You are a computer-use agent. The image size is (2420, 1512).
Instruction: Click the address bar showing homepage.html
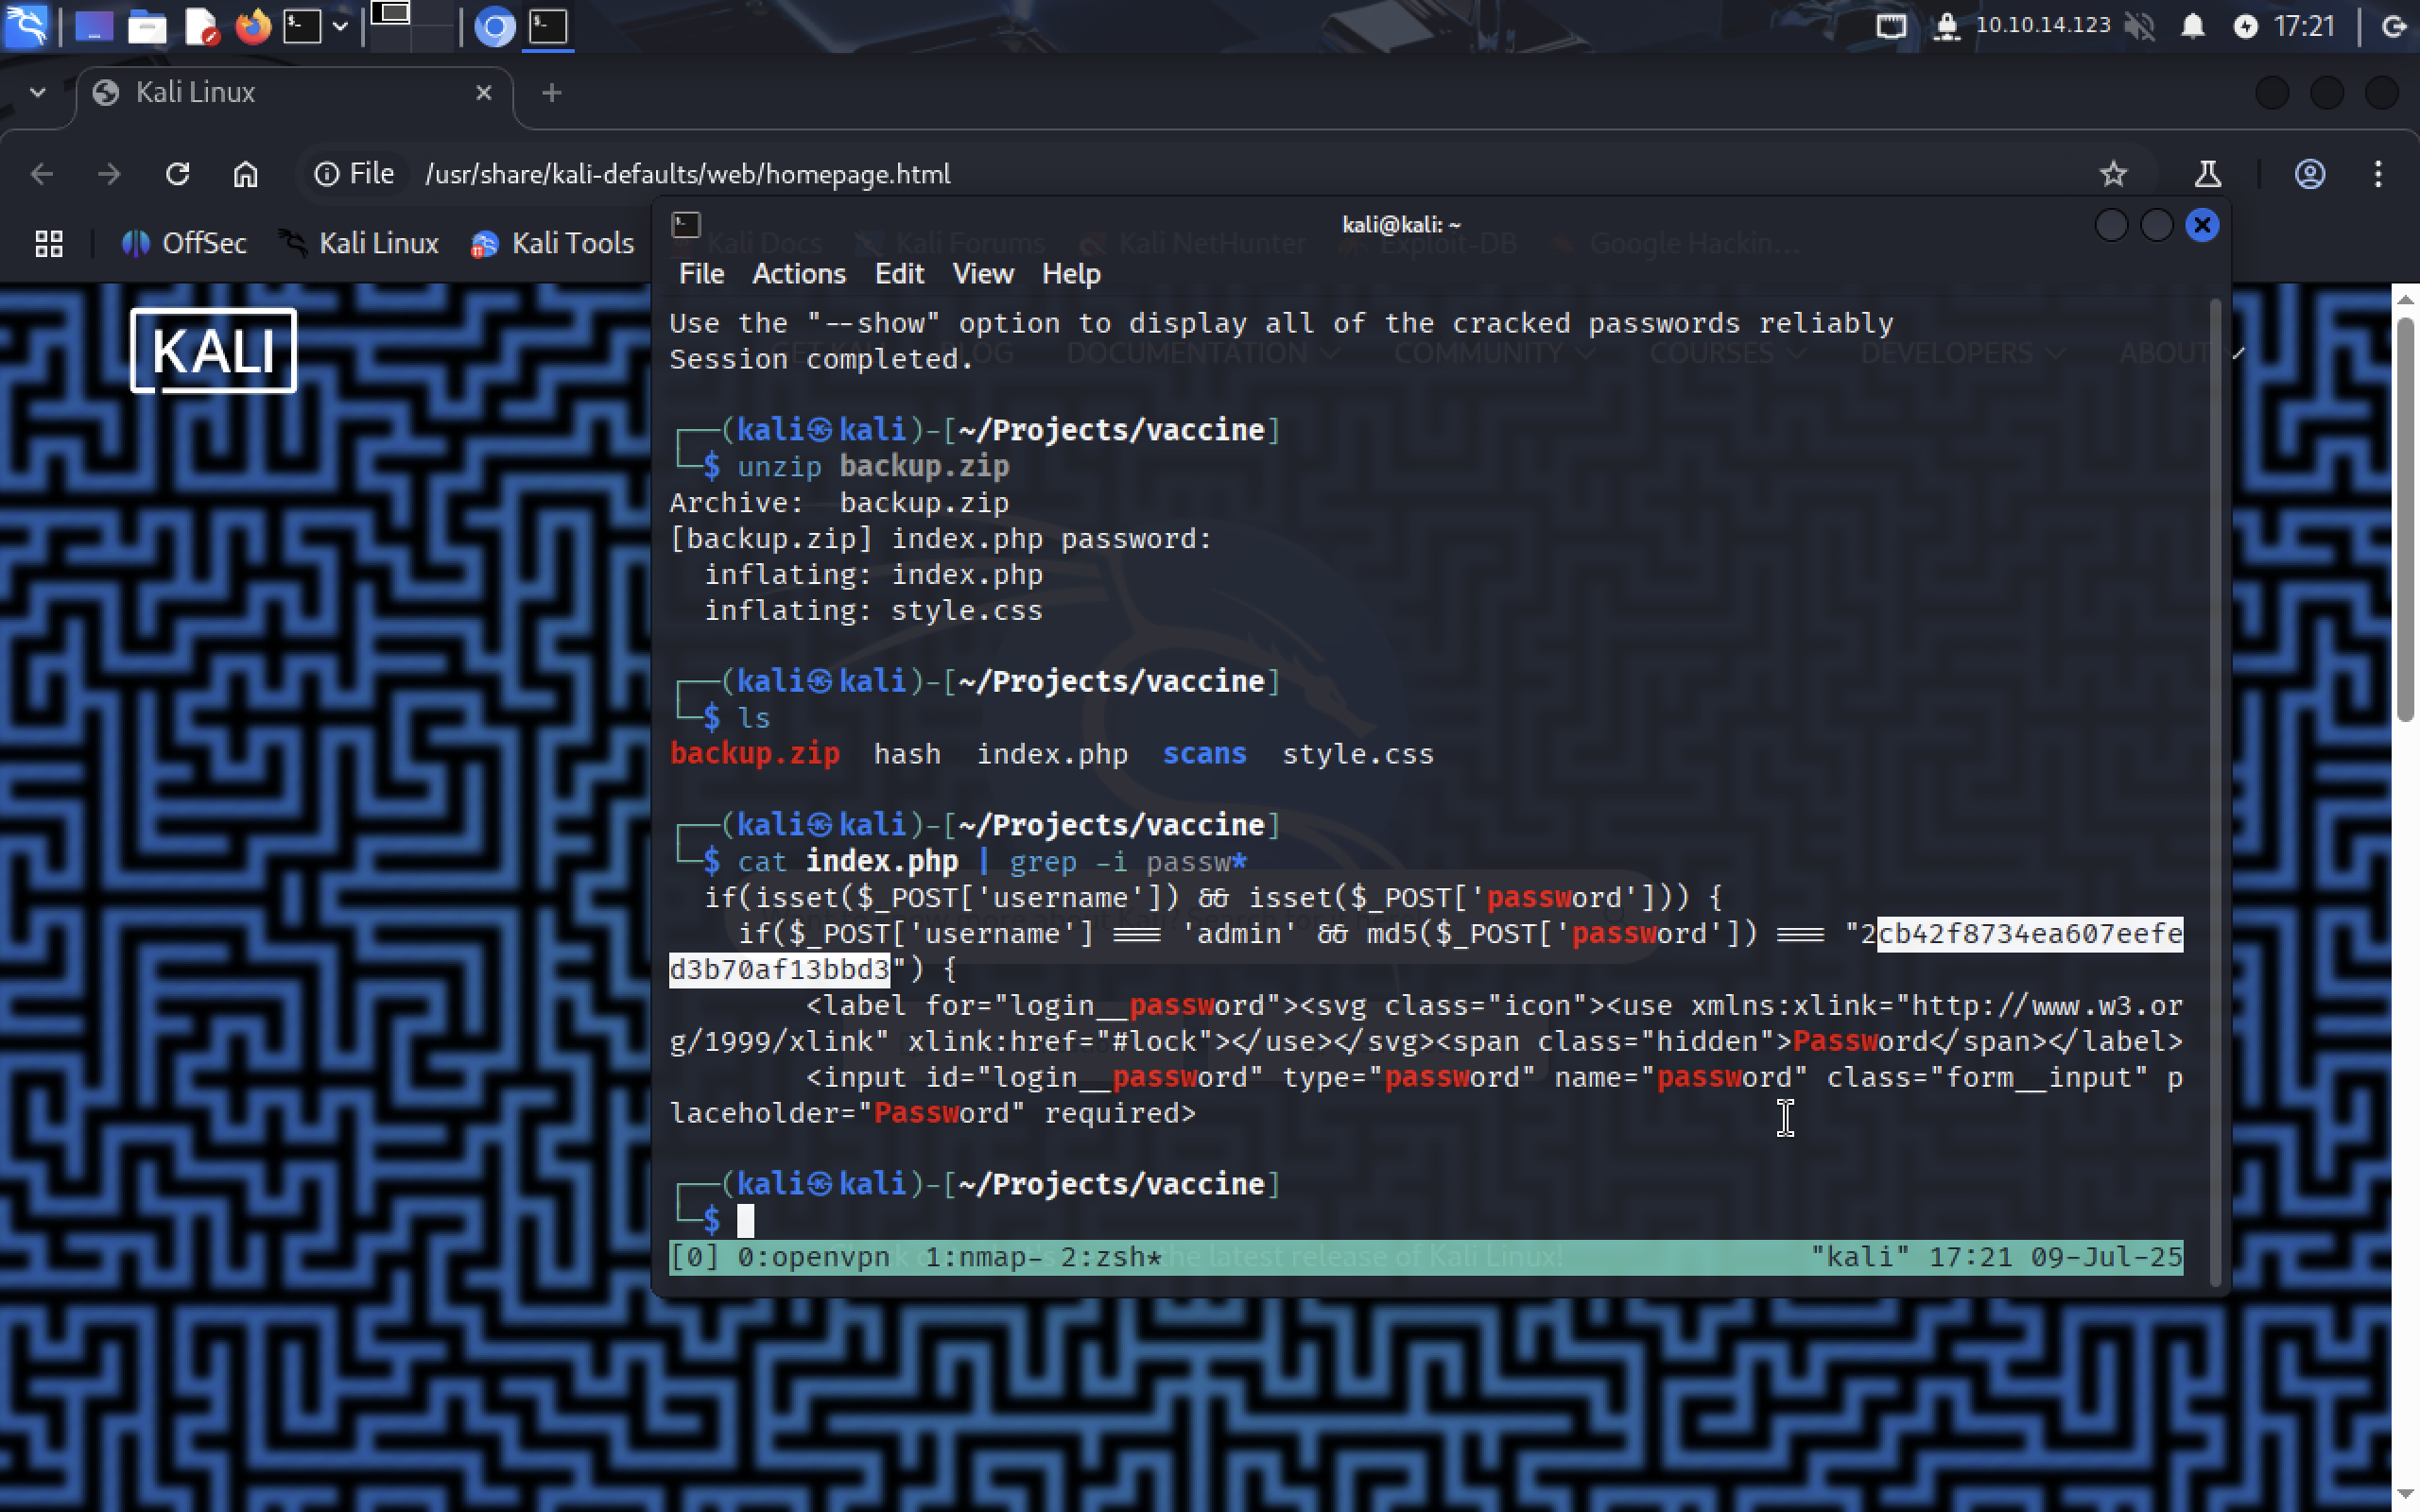click(688, 174)
